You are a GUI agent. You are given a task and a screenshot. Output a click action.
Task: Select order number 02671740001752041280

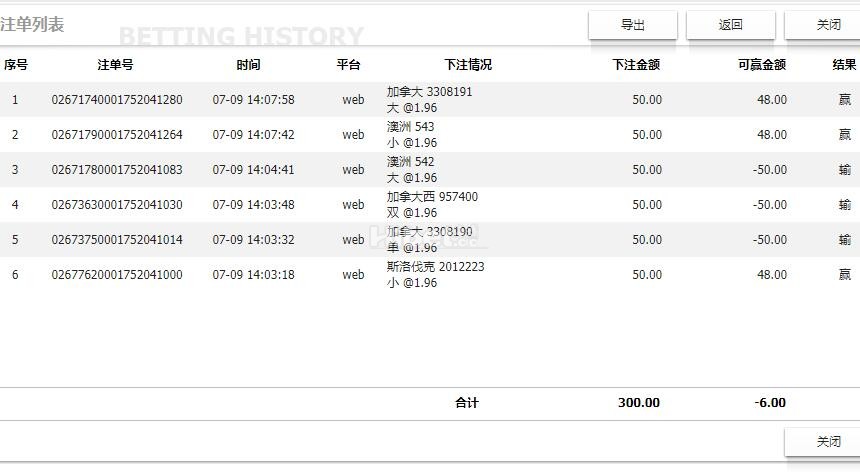tap(117, 100)
